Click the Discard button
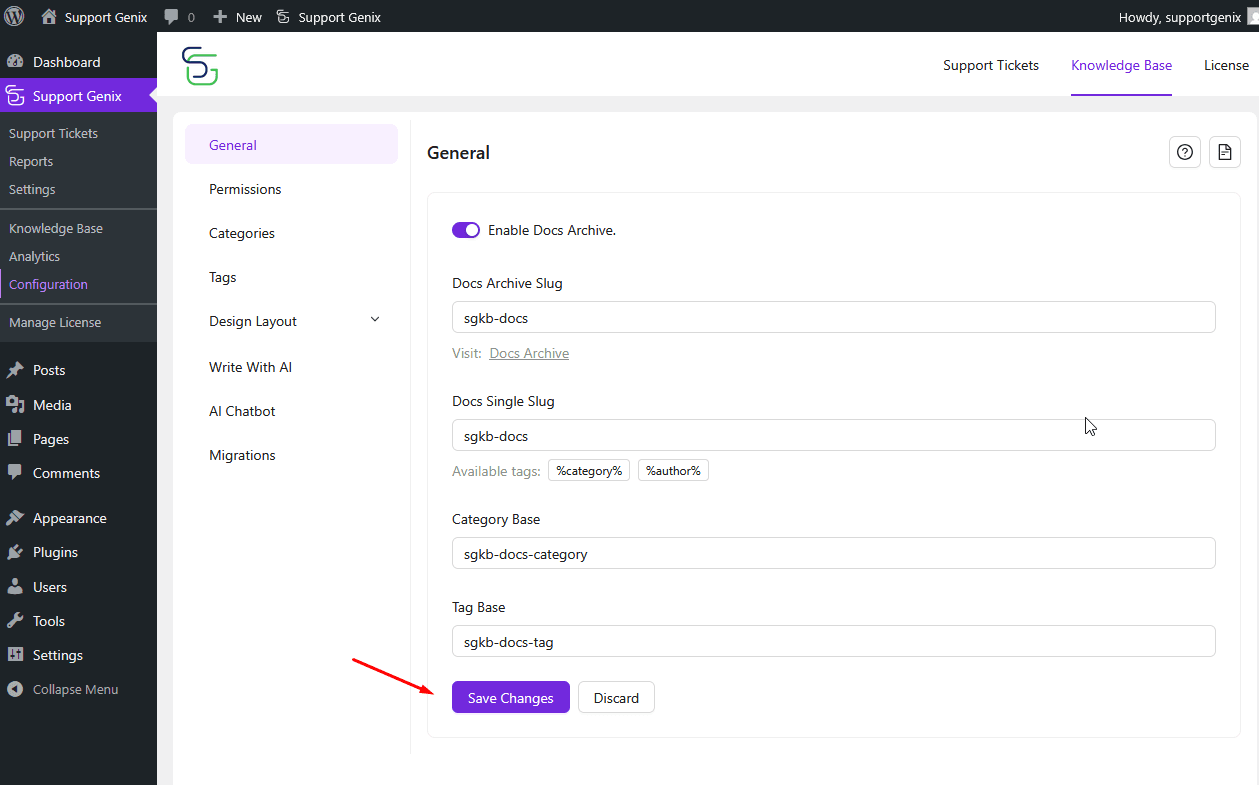This screenshot has height=785, width=1259. click(x=616, y=697)
